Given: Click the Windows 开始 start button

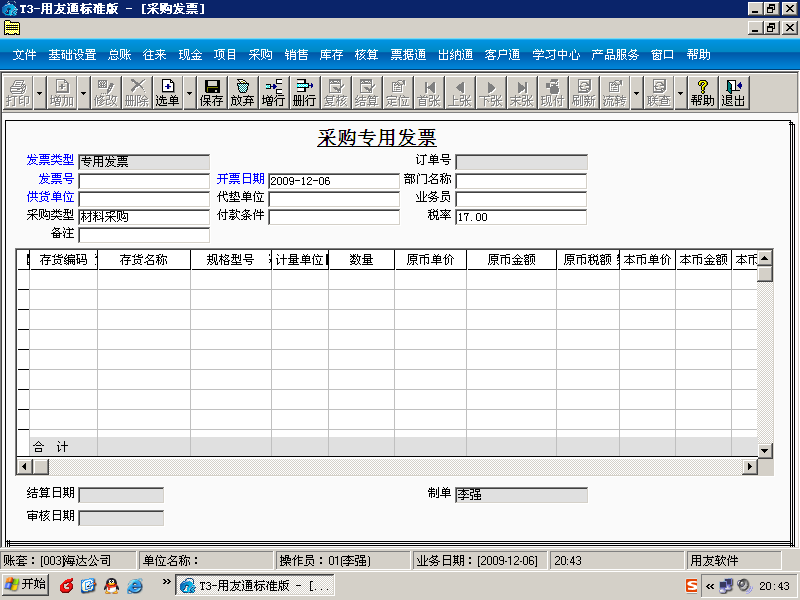Looking at the screenshot, I should (x=26, y=585).
